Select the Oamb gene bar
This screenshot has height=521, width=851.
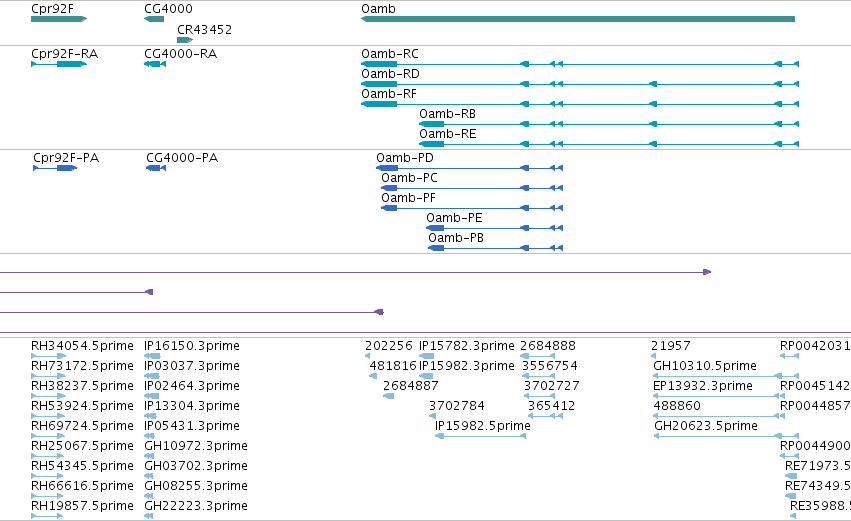[x=578, y=19]
